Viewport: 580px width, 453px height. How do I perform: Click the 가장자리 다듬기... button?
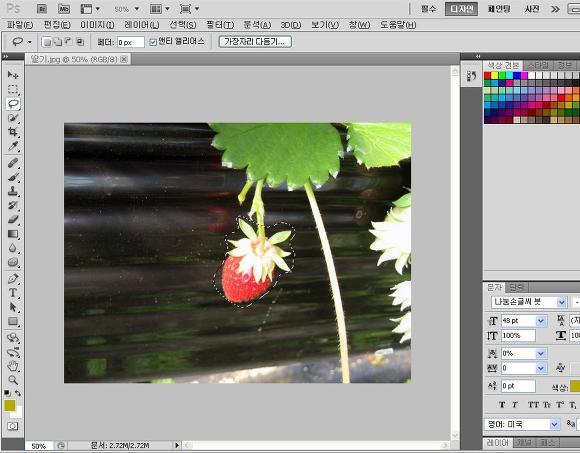(255, 41)
